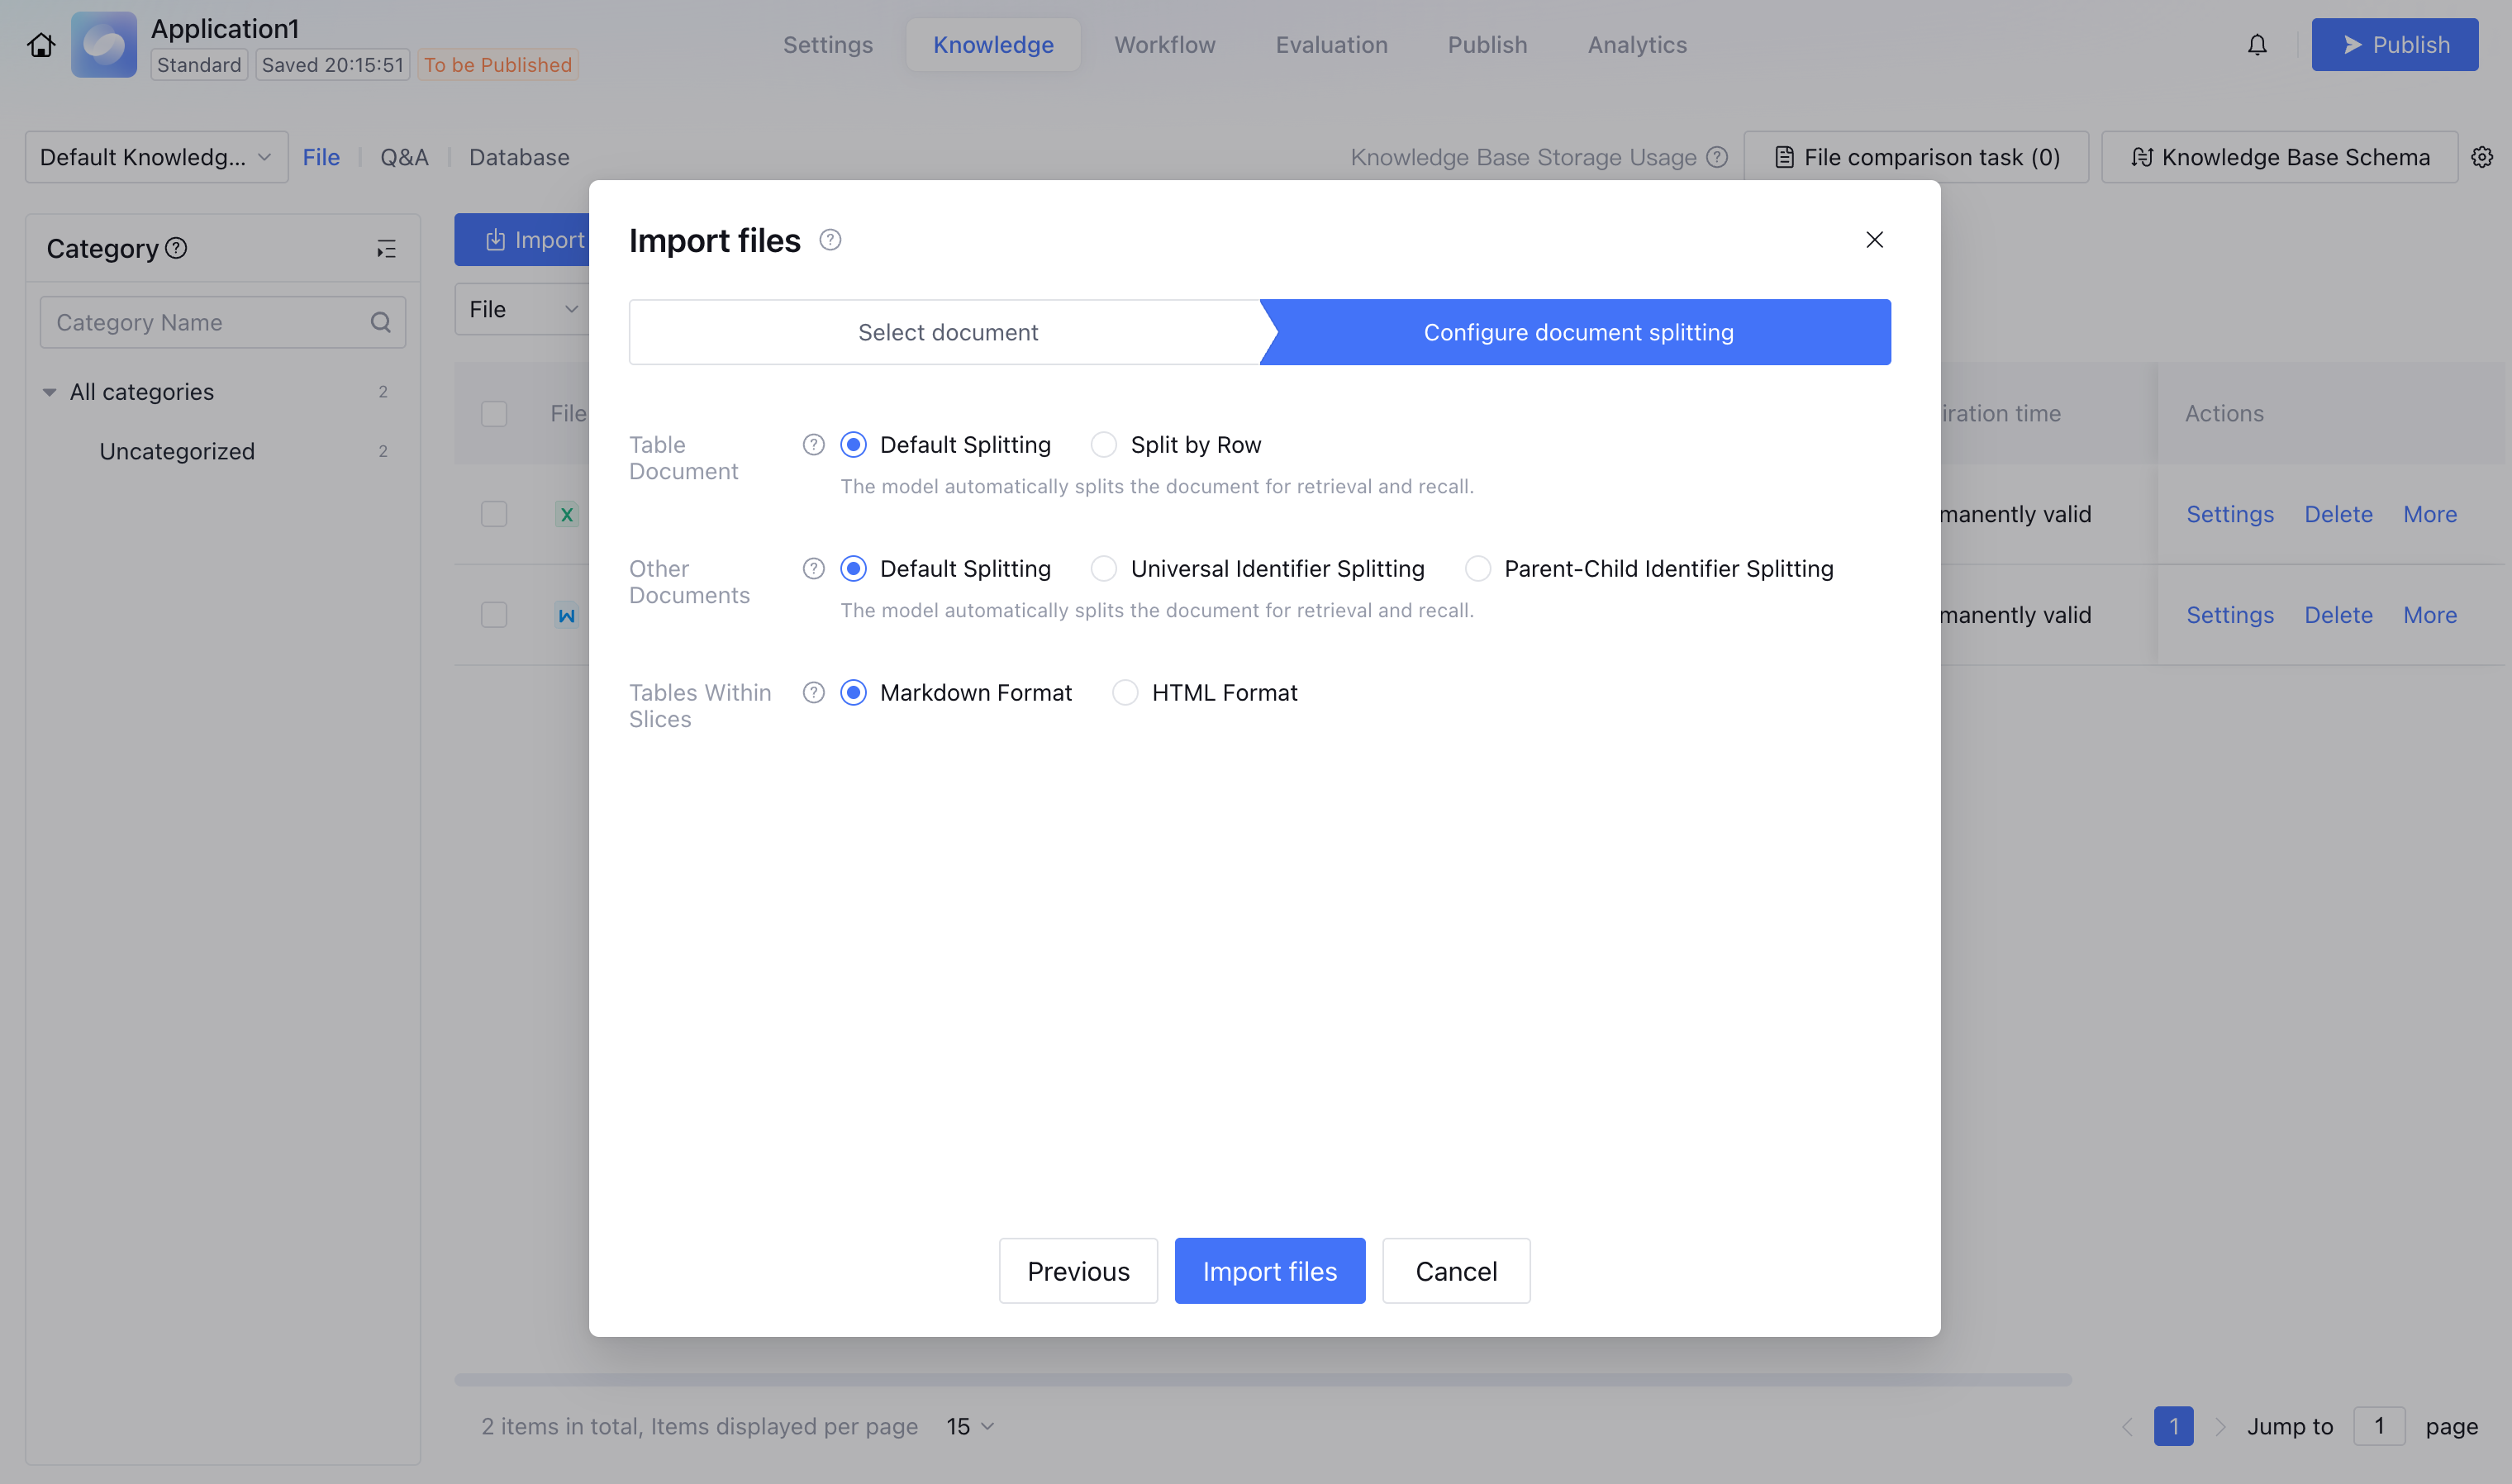
Task: Open the items per page dropdown
Action: coord(969,1426)
